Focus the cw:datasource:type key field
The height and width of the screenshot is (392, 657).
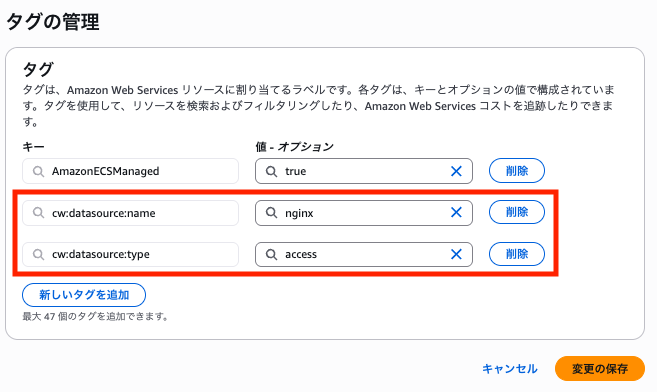[x=130, y=254]
